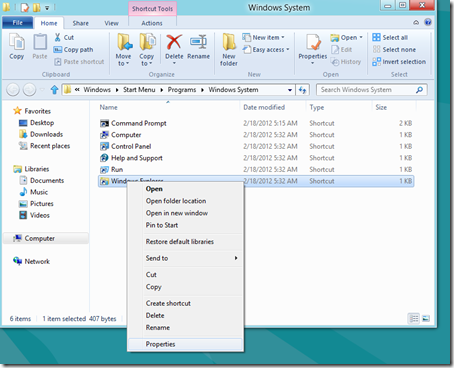Click the Copy icon in Clipboard group

click(17, 47)
